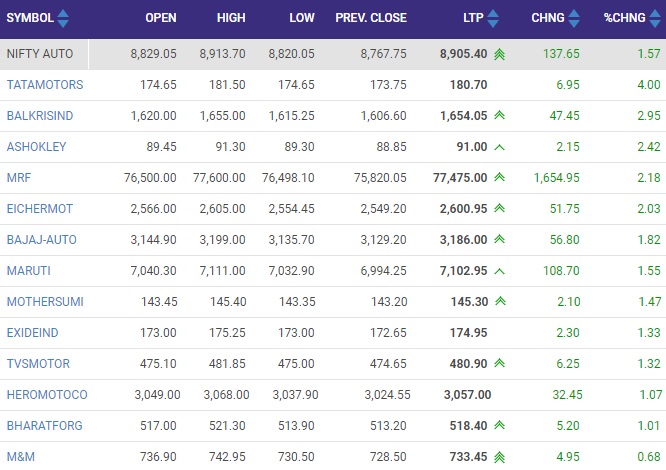Click the up-arrow indicator in TVSMOTOR row
The image size is (666, 470).
coord(500,363)
